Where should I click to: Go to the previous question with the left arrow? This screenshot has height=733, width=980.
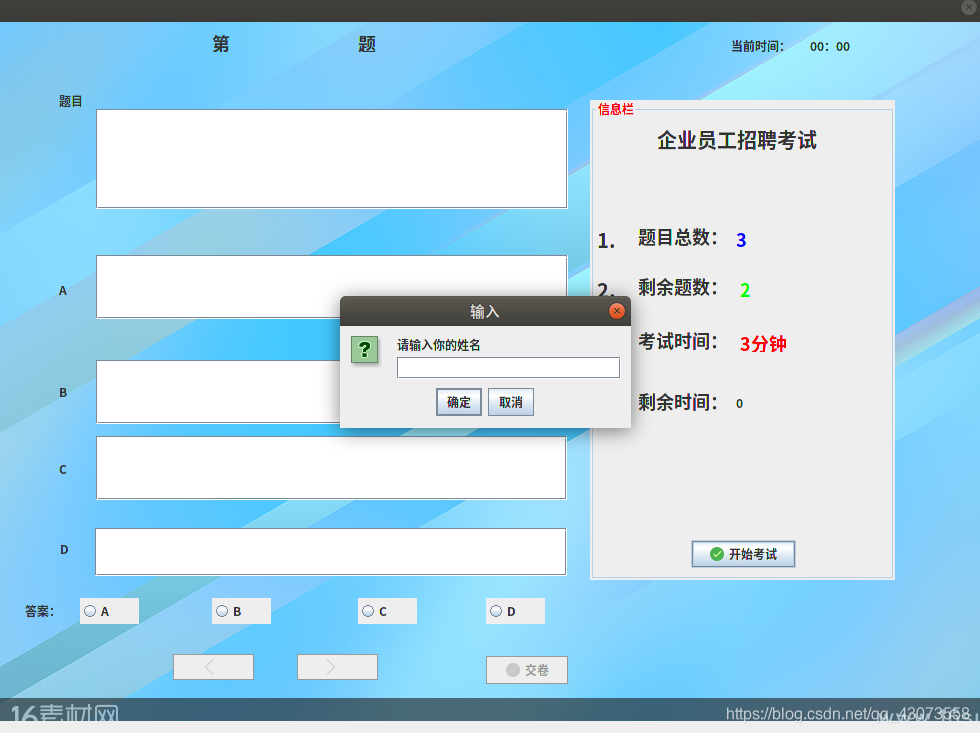point(213,667)
